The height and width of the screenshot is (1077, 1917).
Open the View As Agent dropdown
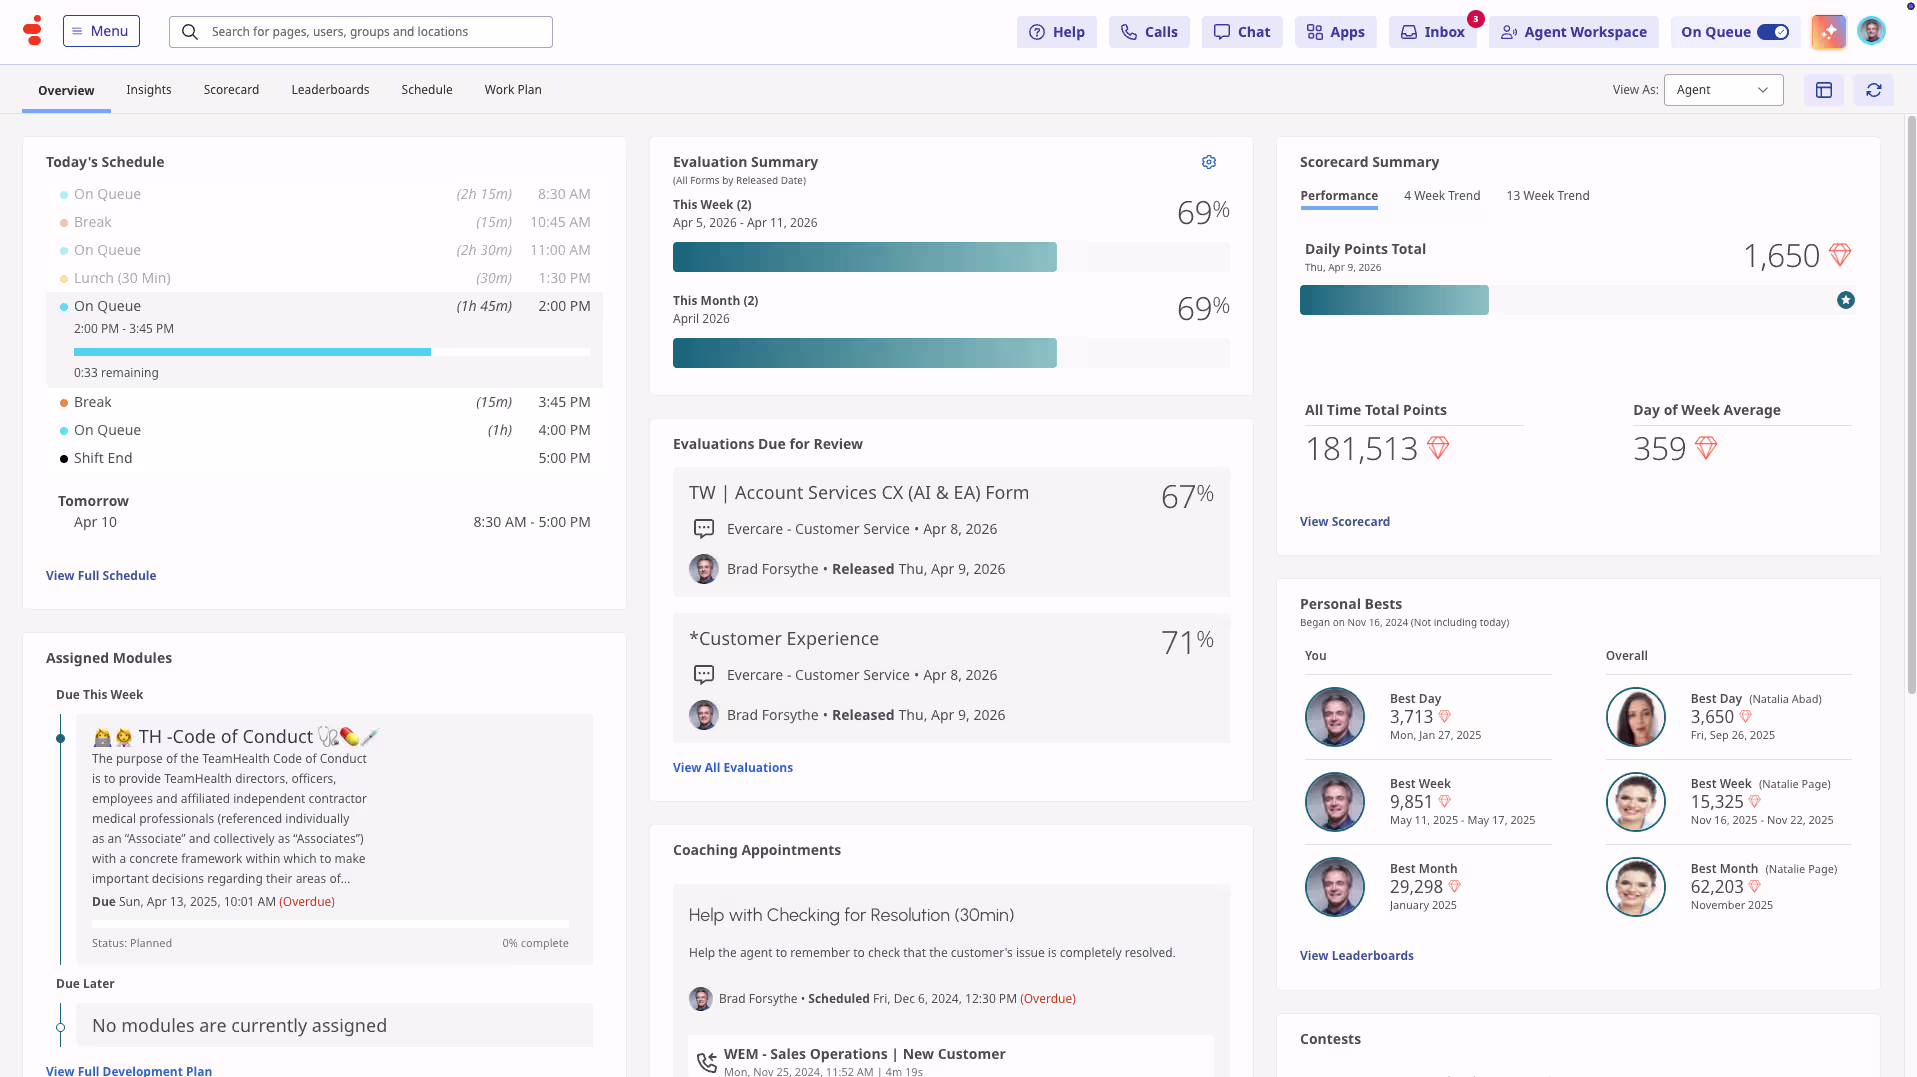coord(1723,90)
